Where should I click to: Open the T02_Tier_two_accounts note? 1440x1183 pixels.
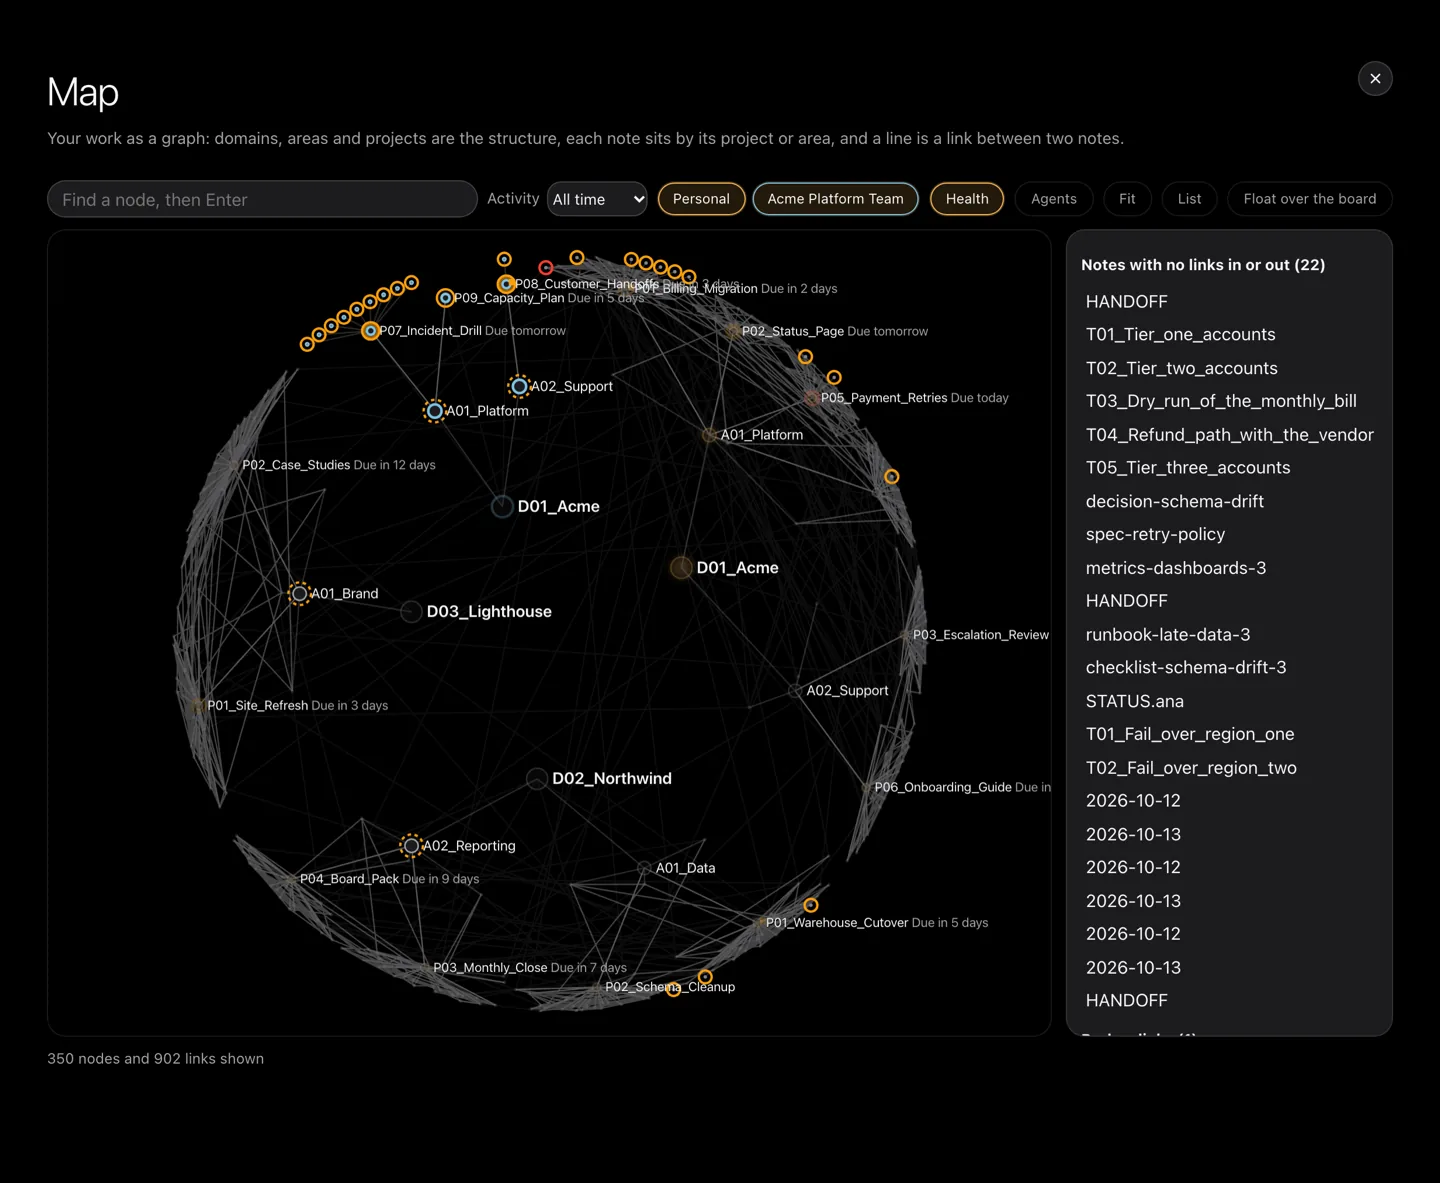(x=1181, y=368)
